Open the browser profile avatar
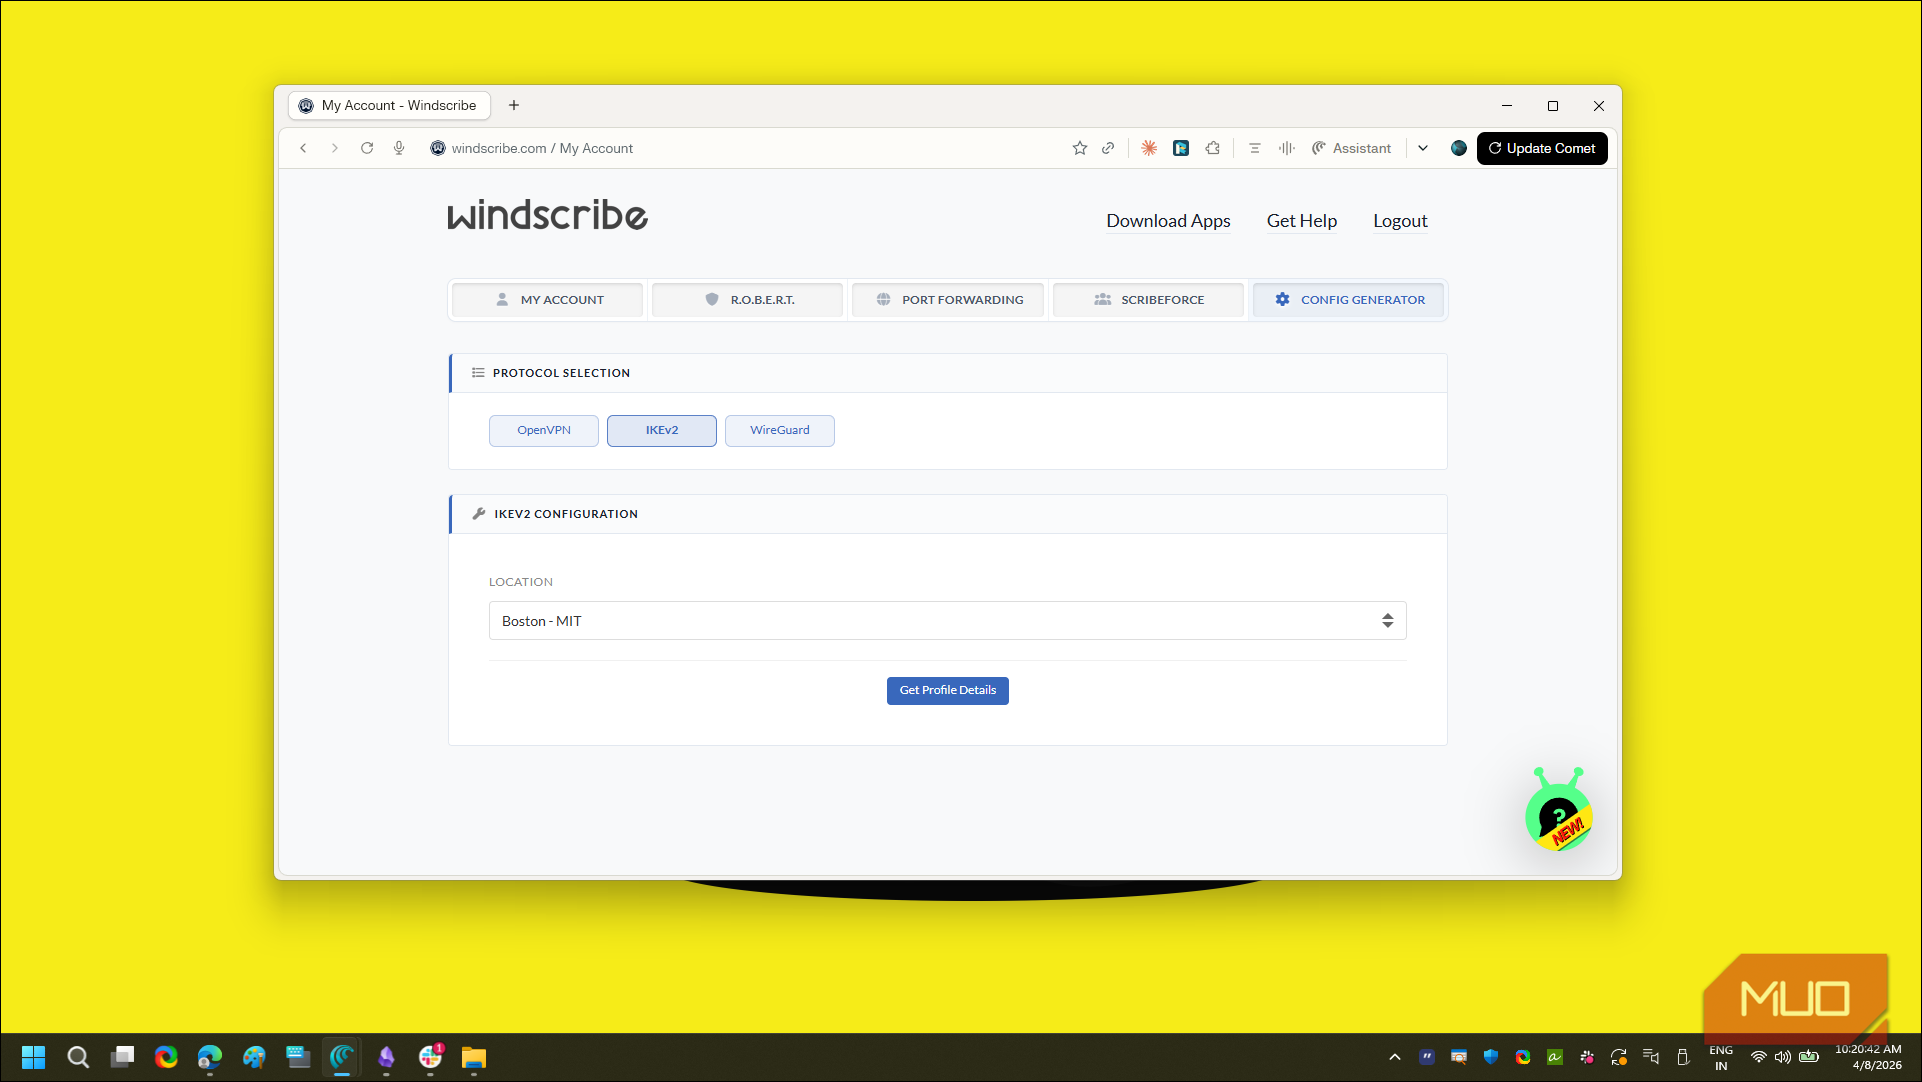 pyautogui.click(x=1459, y=148)
